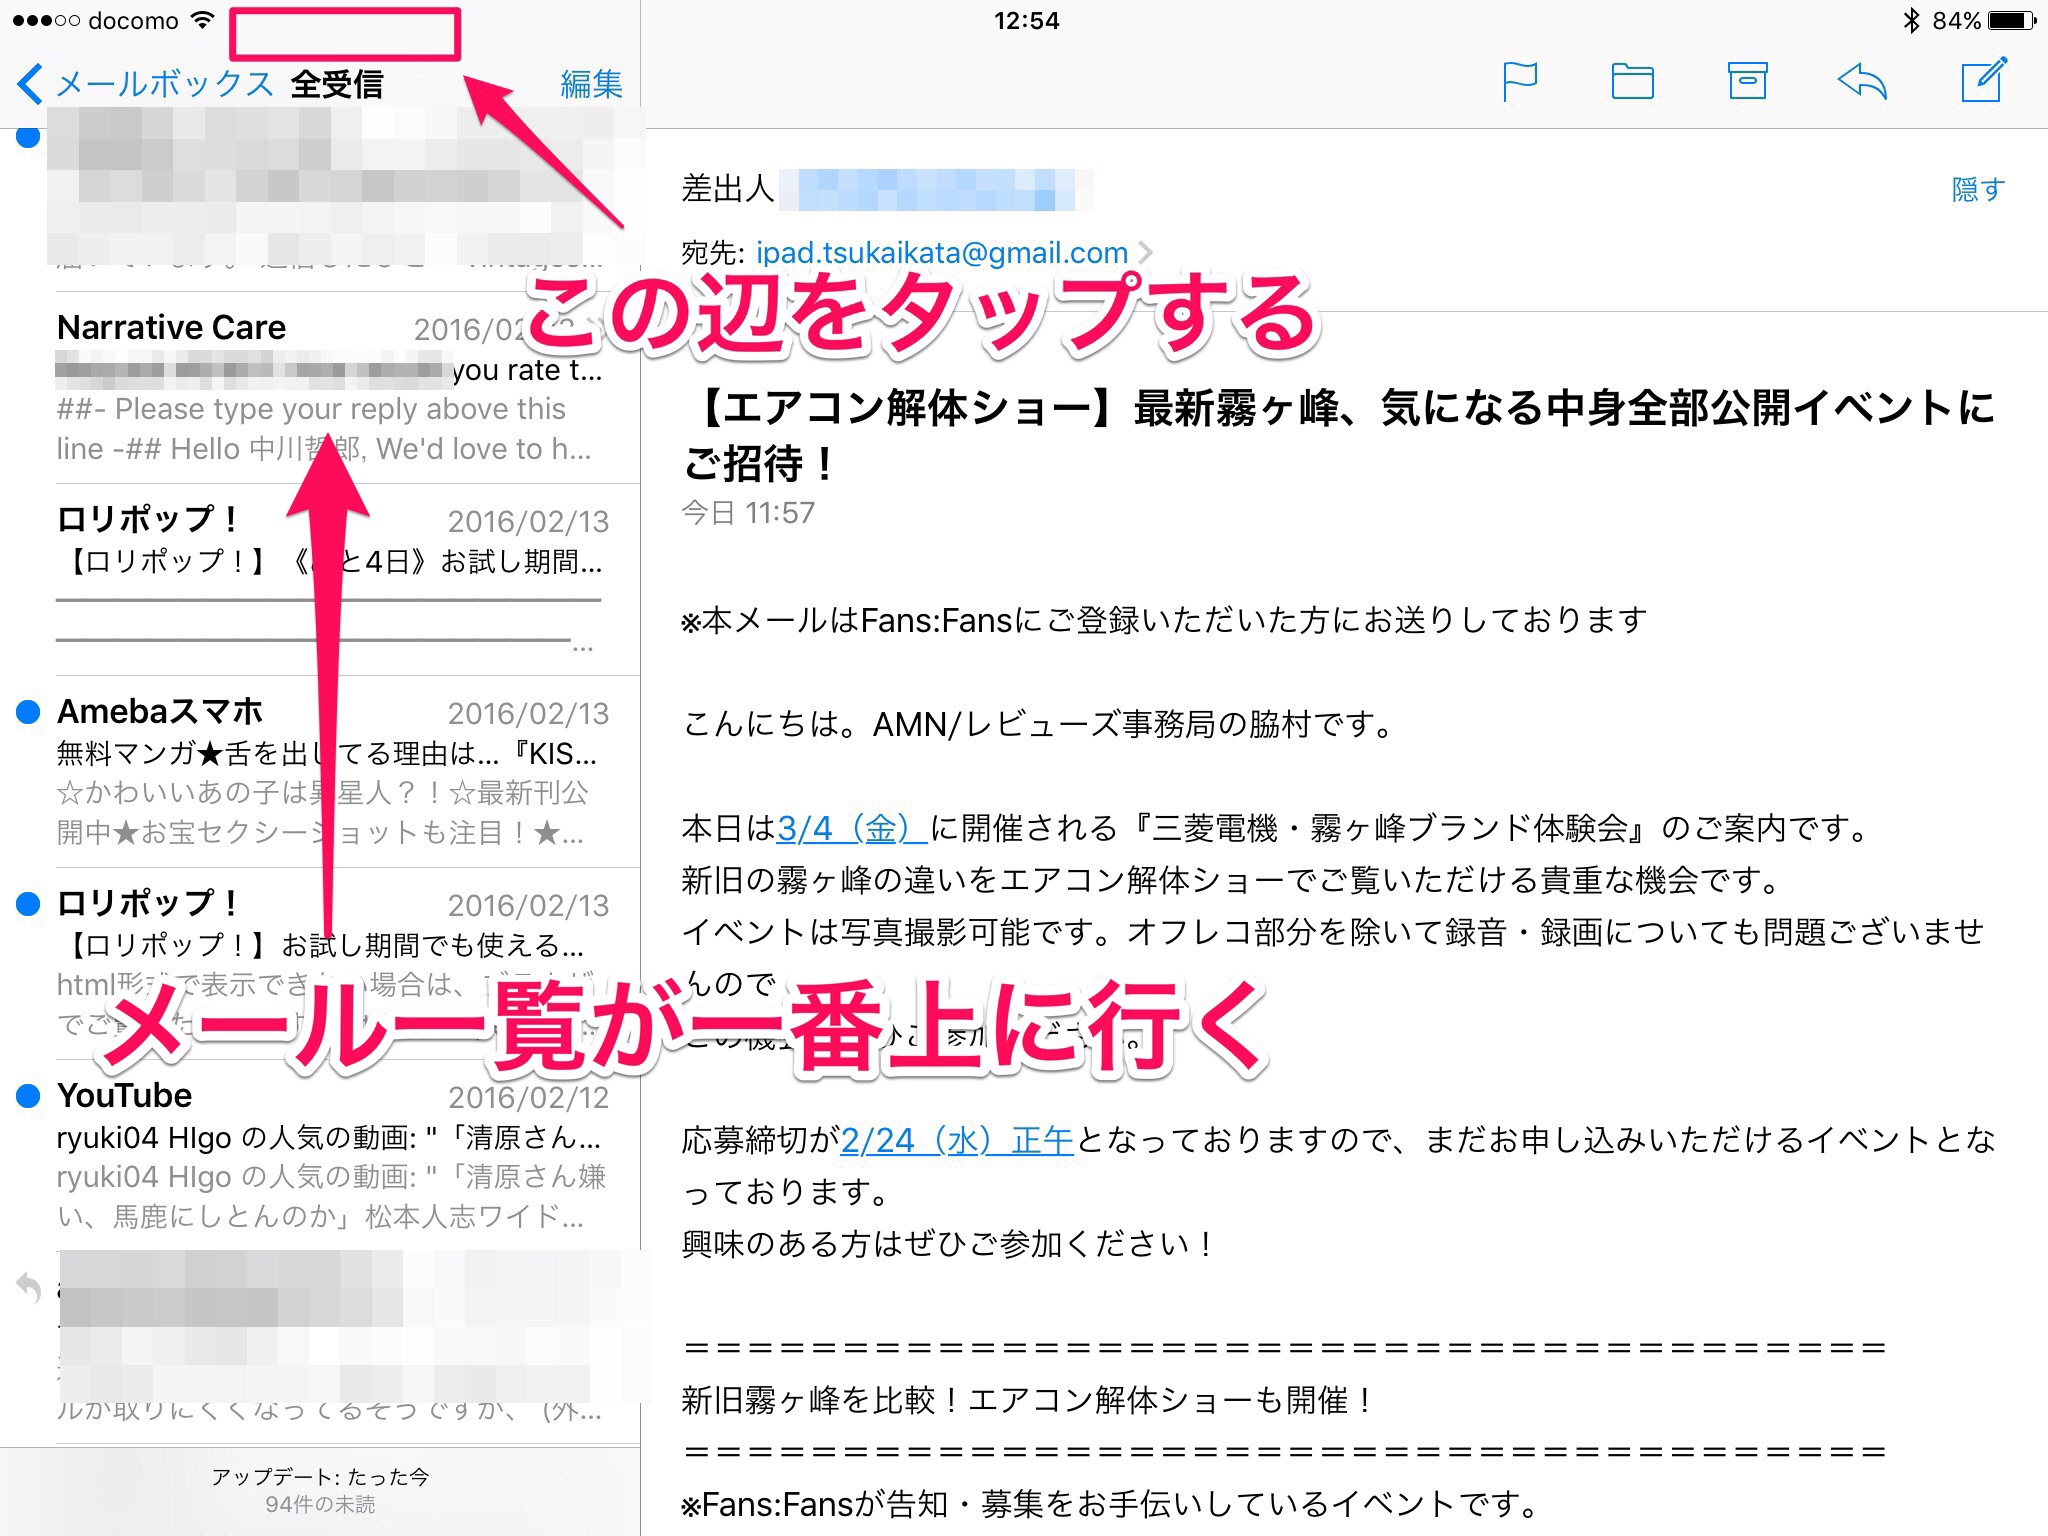Tap the 12:54 clock in the status bar

pyautogui.click(x=1026, y=20)
